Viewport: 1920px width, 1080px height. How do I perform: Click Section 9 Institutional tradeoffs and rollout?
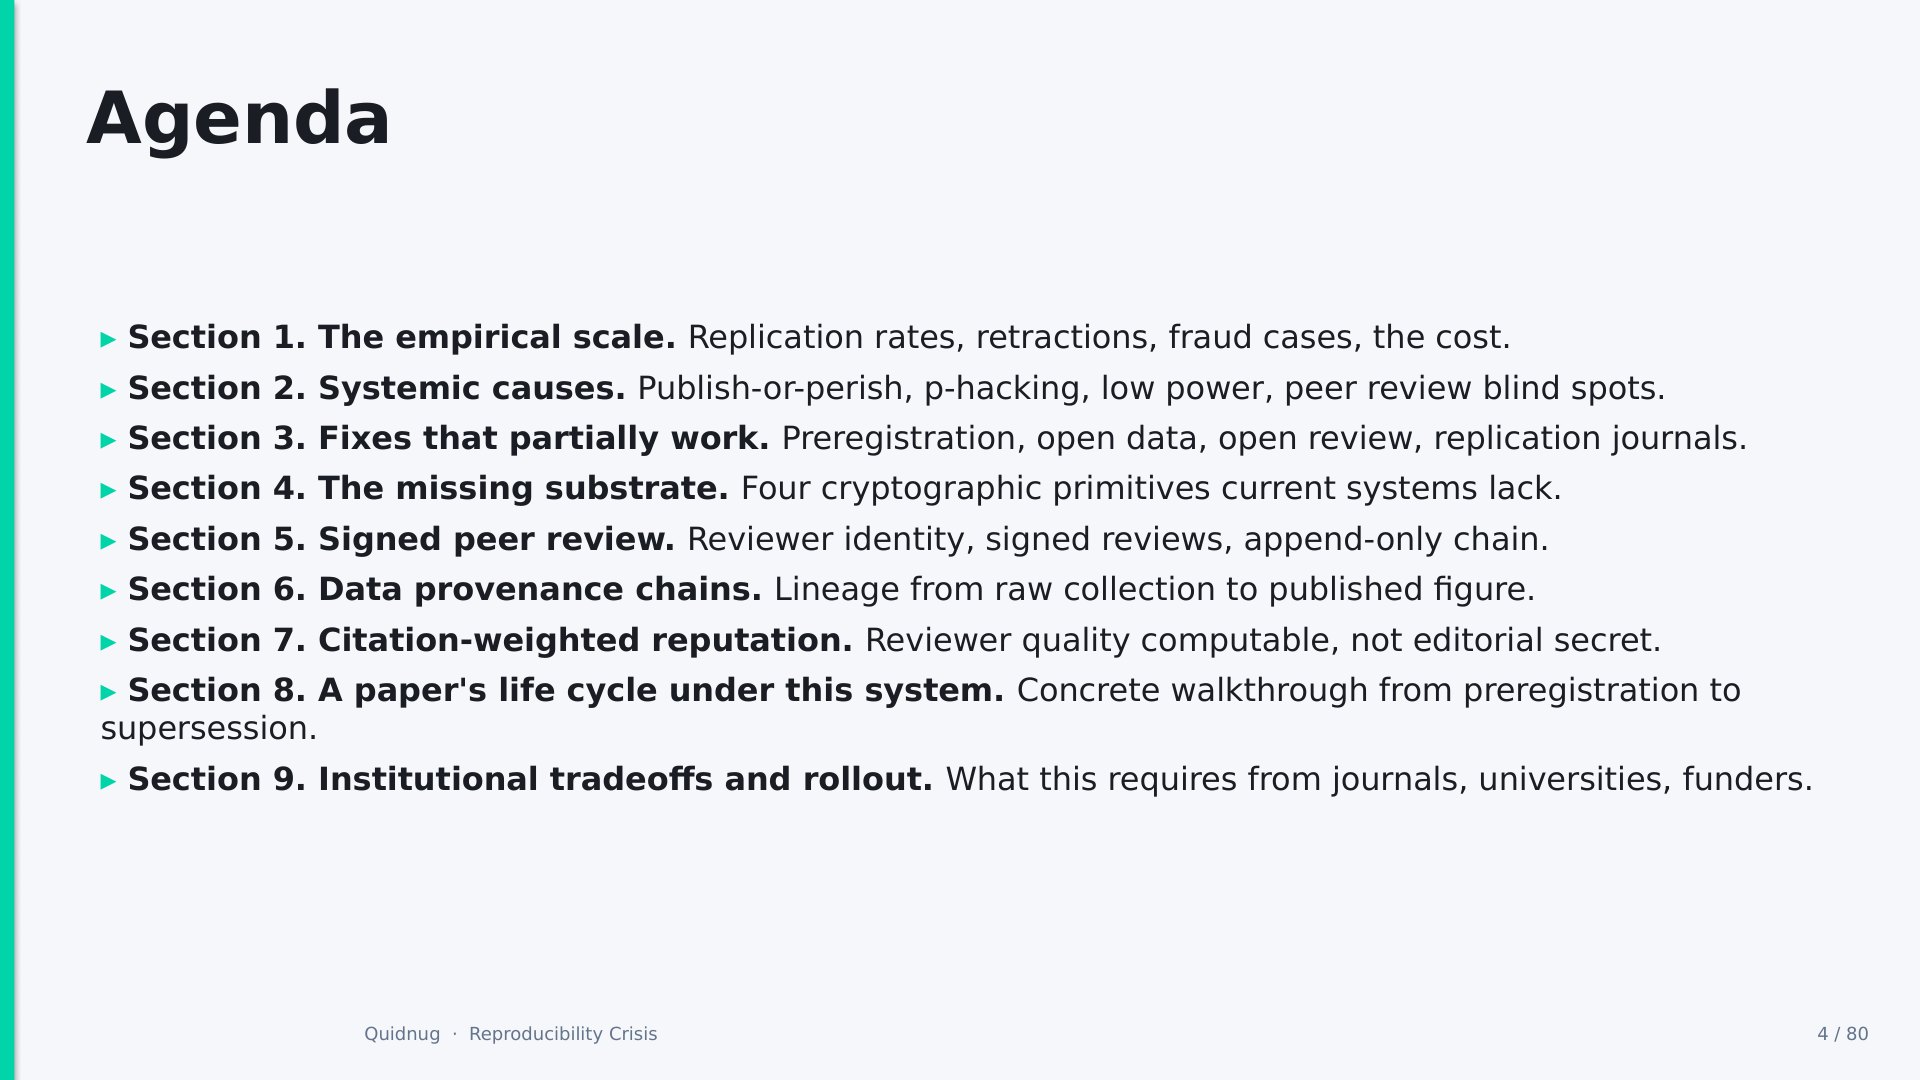point(530,779)
